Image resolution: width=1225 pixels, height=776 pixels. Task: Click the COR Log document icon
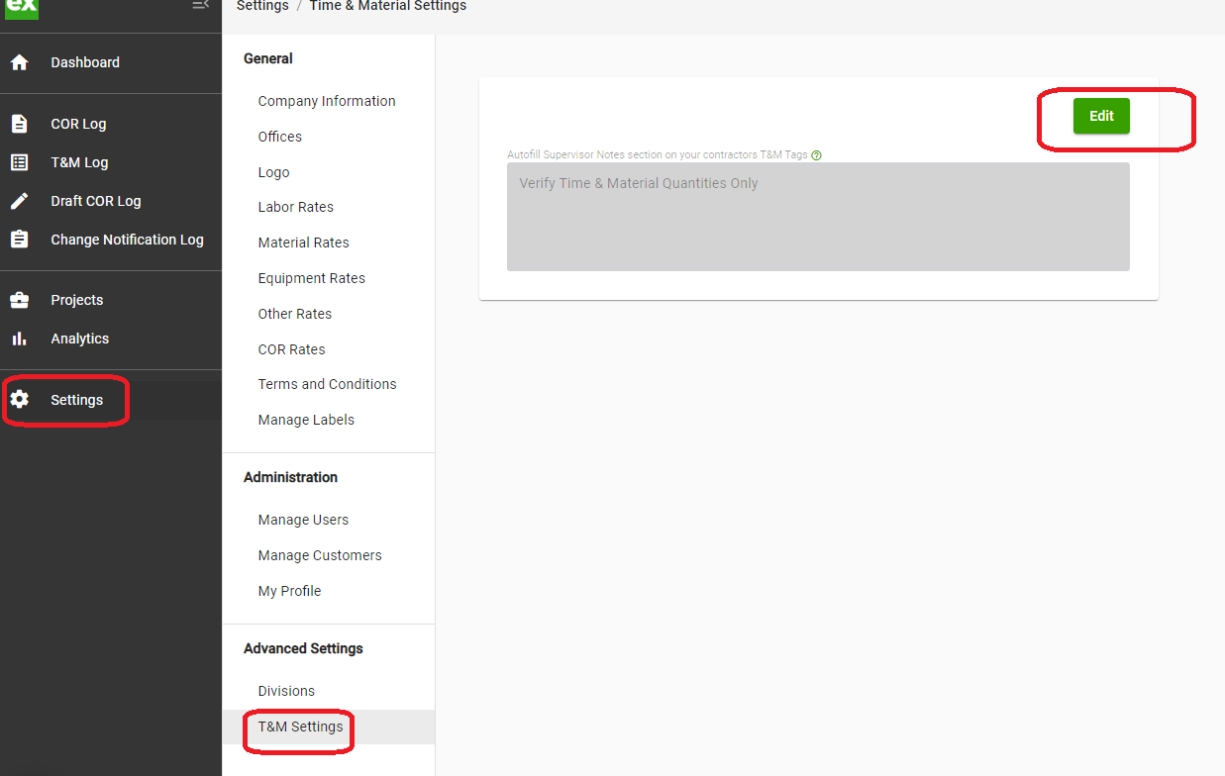(19, 124)
